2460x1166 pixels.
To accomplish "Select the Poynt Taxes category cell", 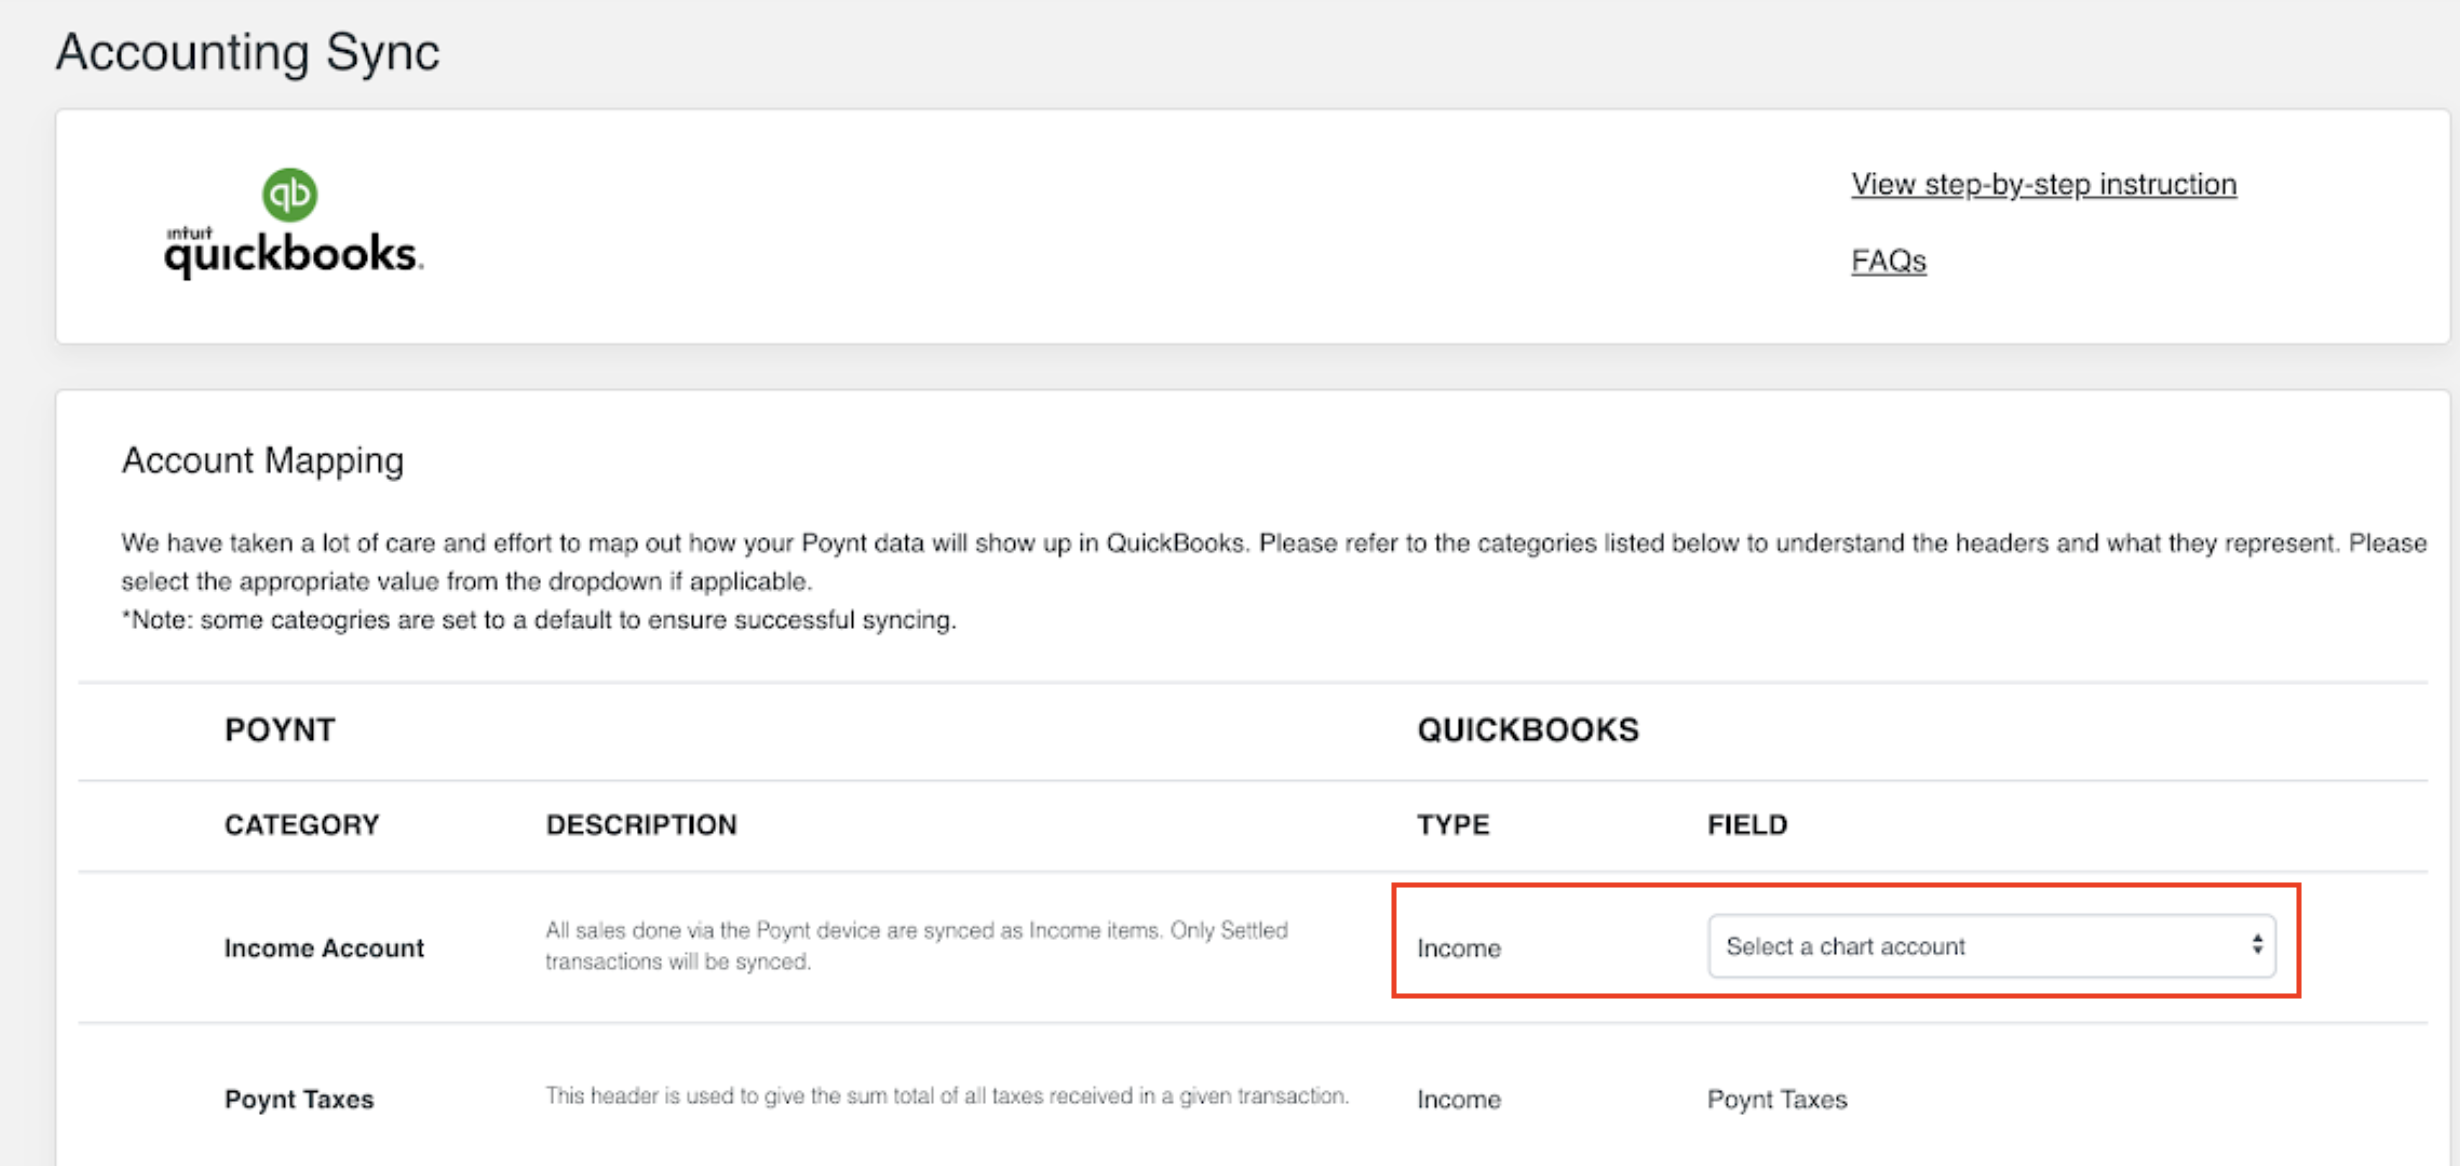I will [x=299, y=1099].
